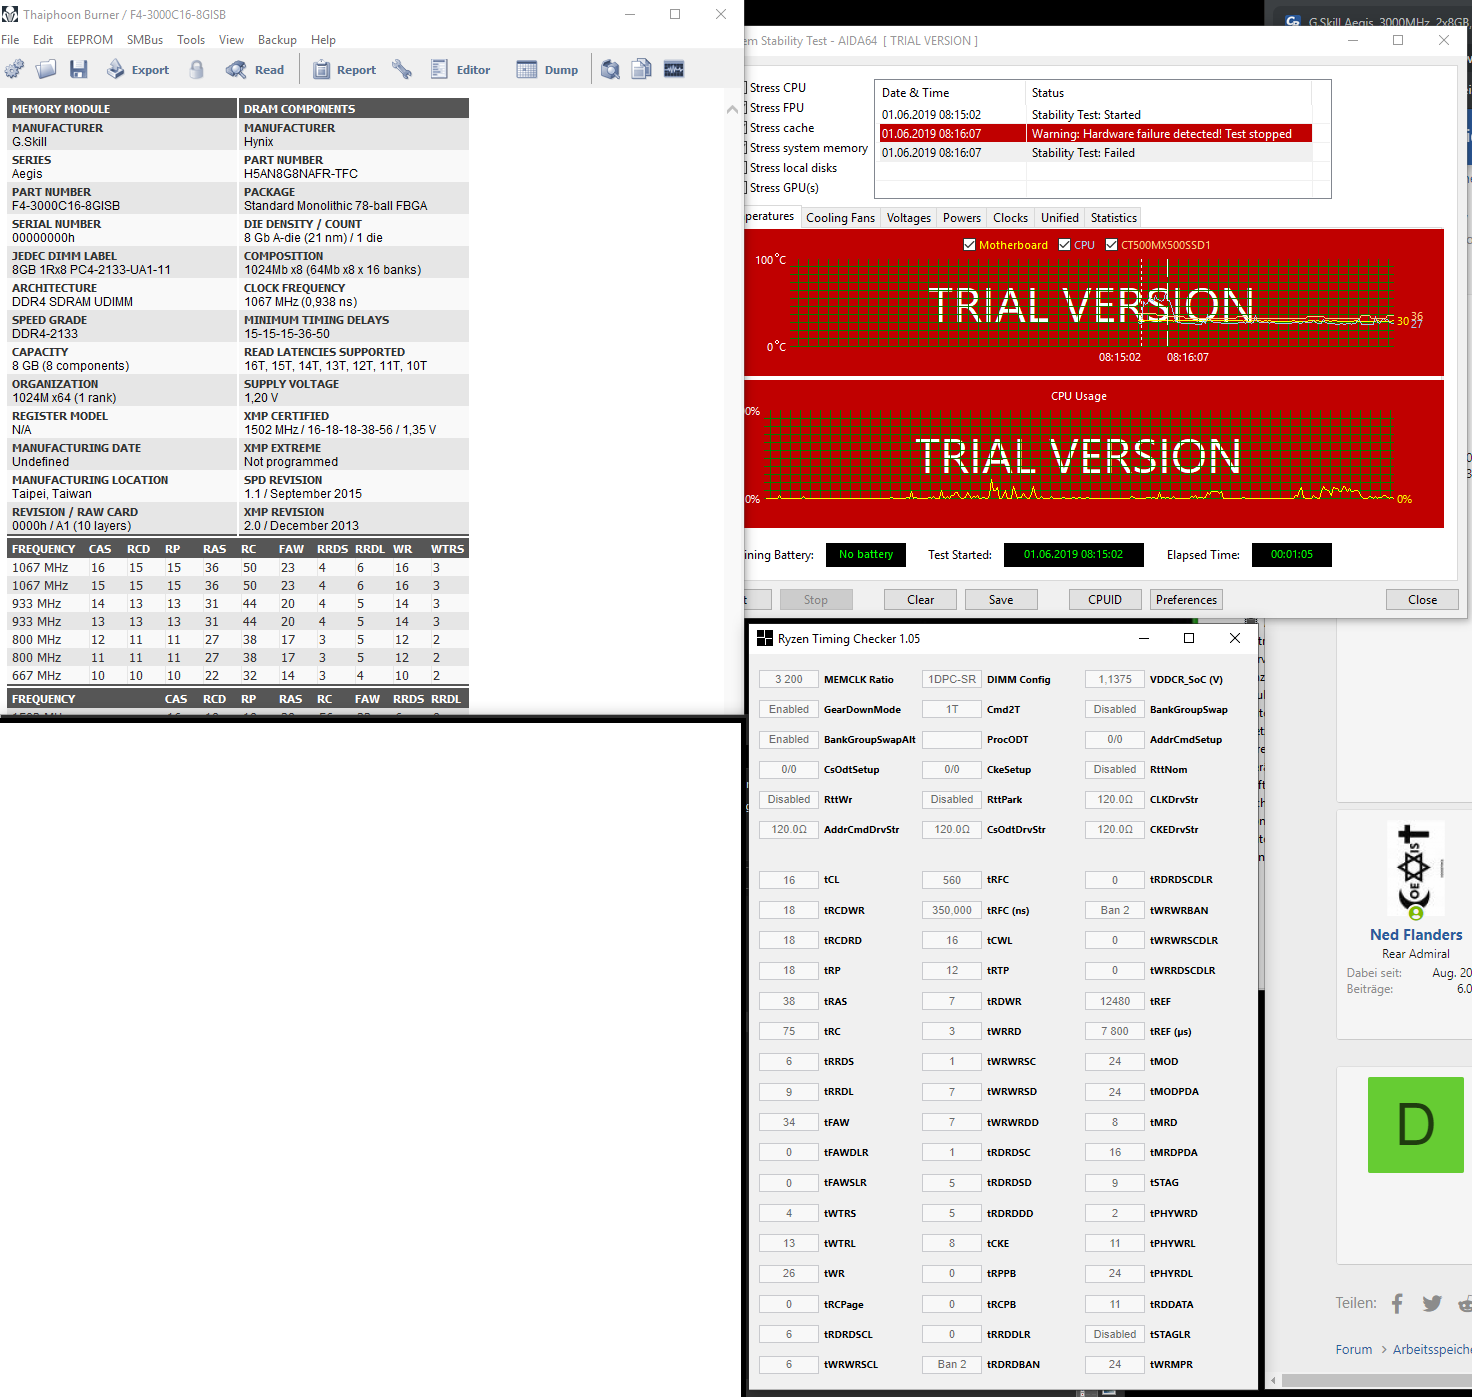Toggle the CT500MX500SSD1 graph checkbox
The image size is (1472, 1397).
click(1111, 245)
